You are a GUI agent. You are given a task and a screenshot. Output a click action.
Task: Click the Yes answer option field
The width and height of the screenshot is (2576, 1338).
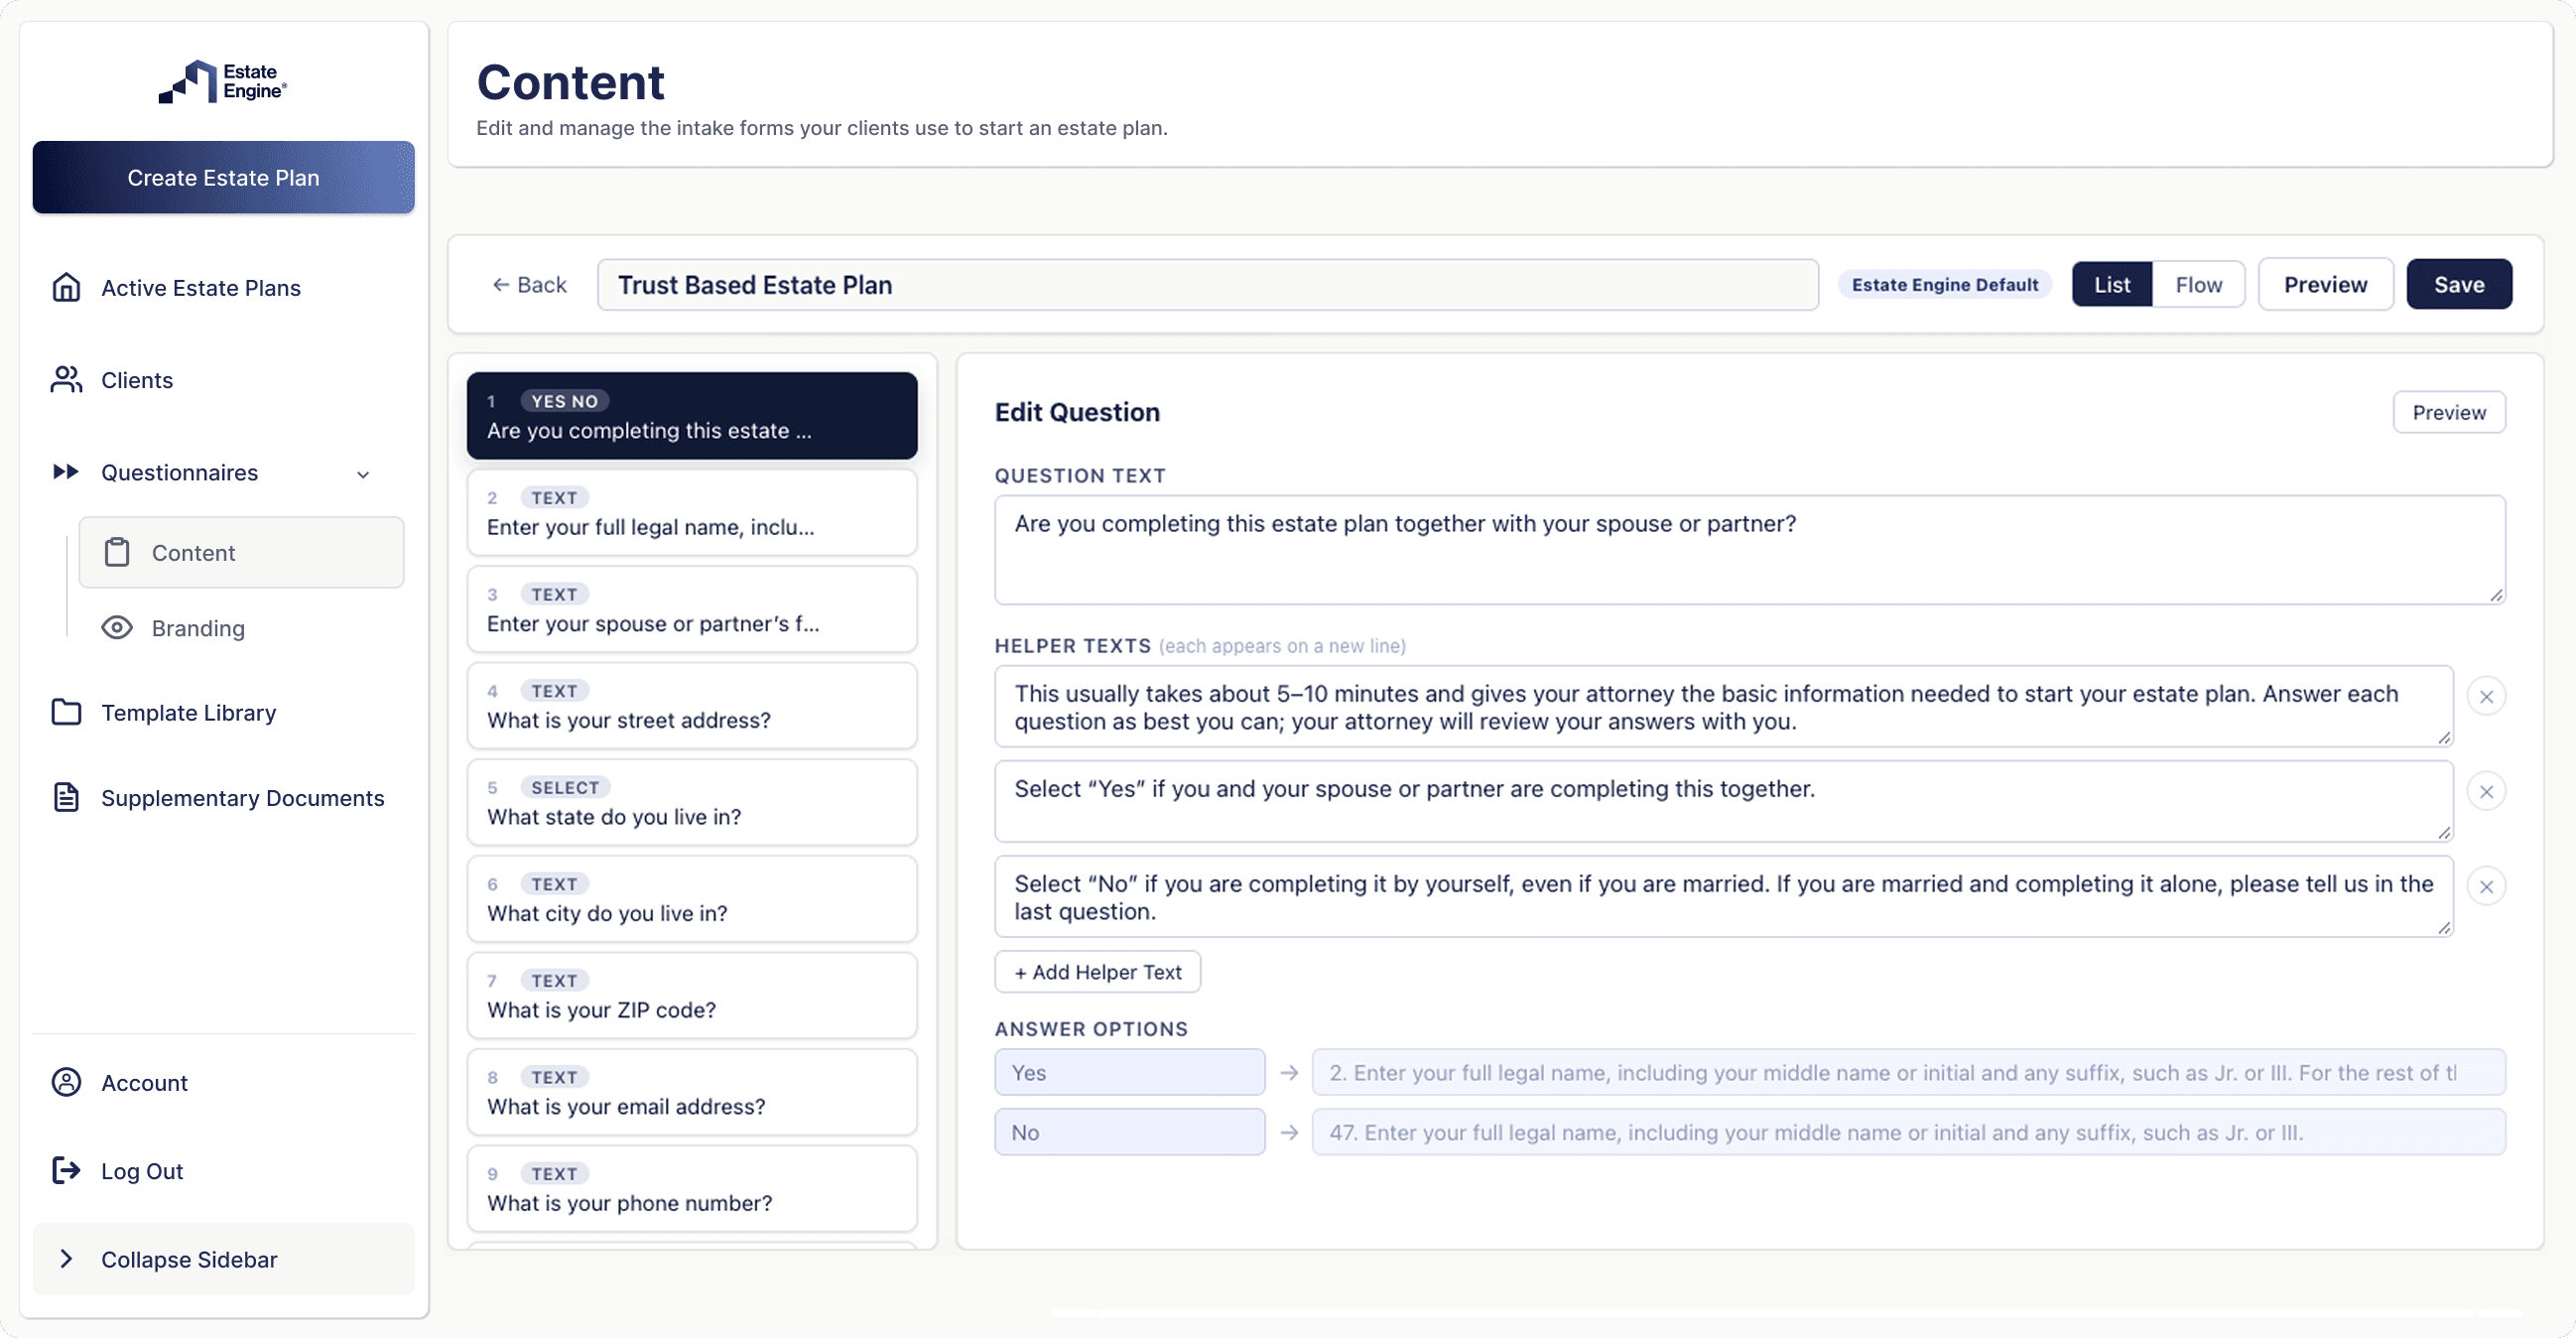1129,1073
